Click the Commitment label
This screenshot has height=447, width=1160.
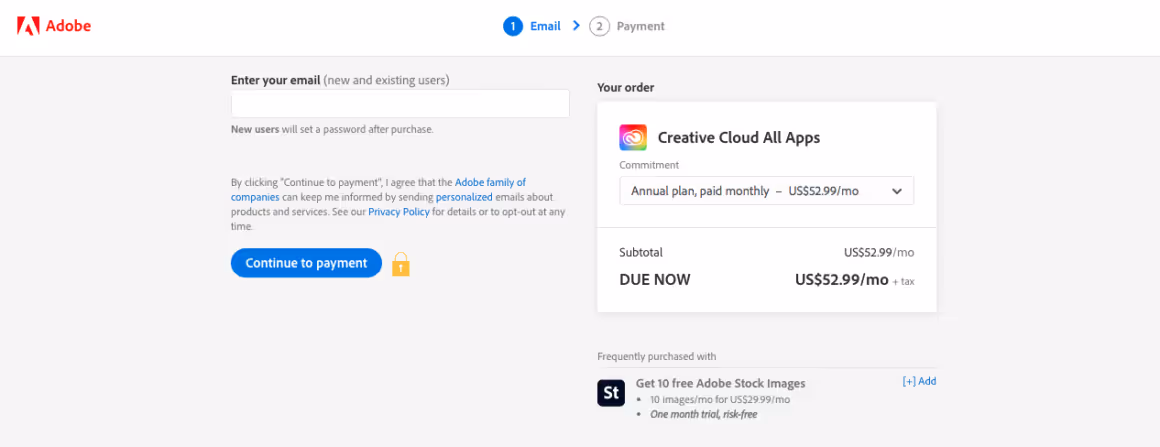tap(649, 165)
